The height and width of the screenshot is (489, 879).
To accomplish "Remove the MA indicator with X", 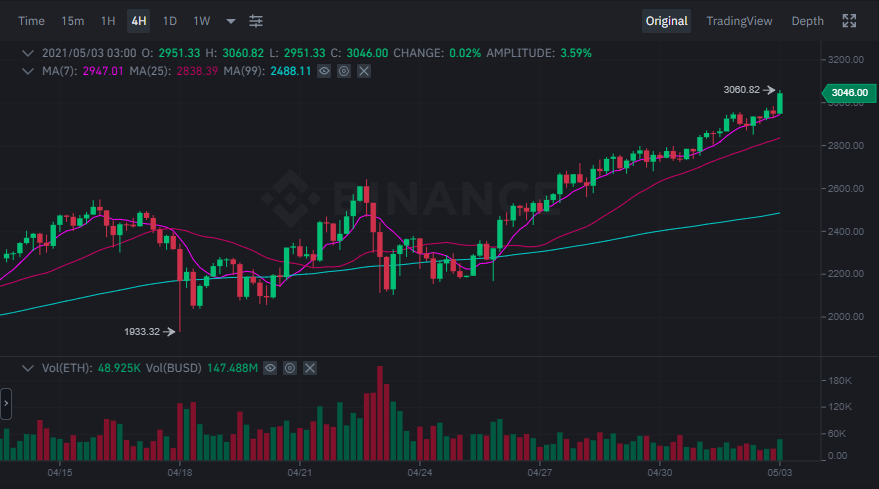I will (364, 71).
